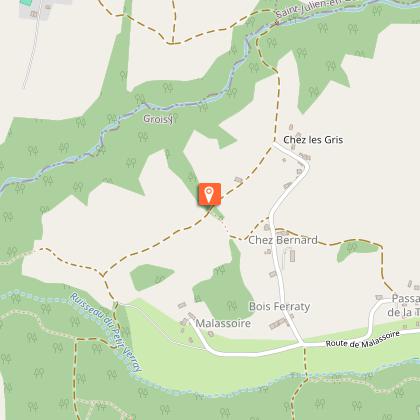Select the Chez Bernard place name
420x420 pixels.
pyautogui.click(x=283, y=240)
